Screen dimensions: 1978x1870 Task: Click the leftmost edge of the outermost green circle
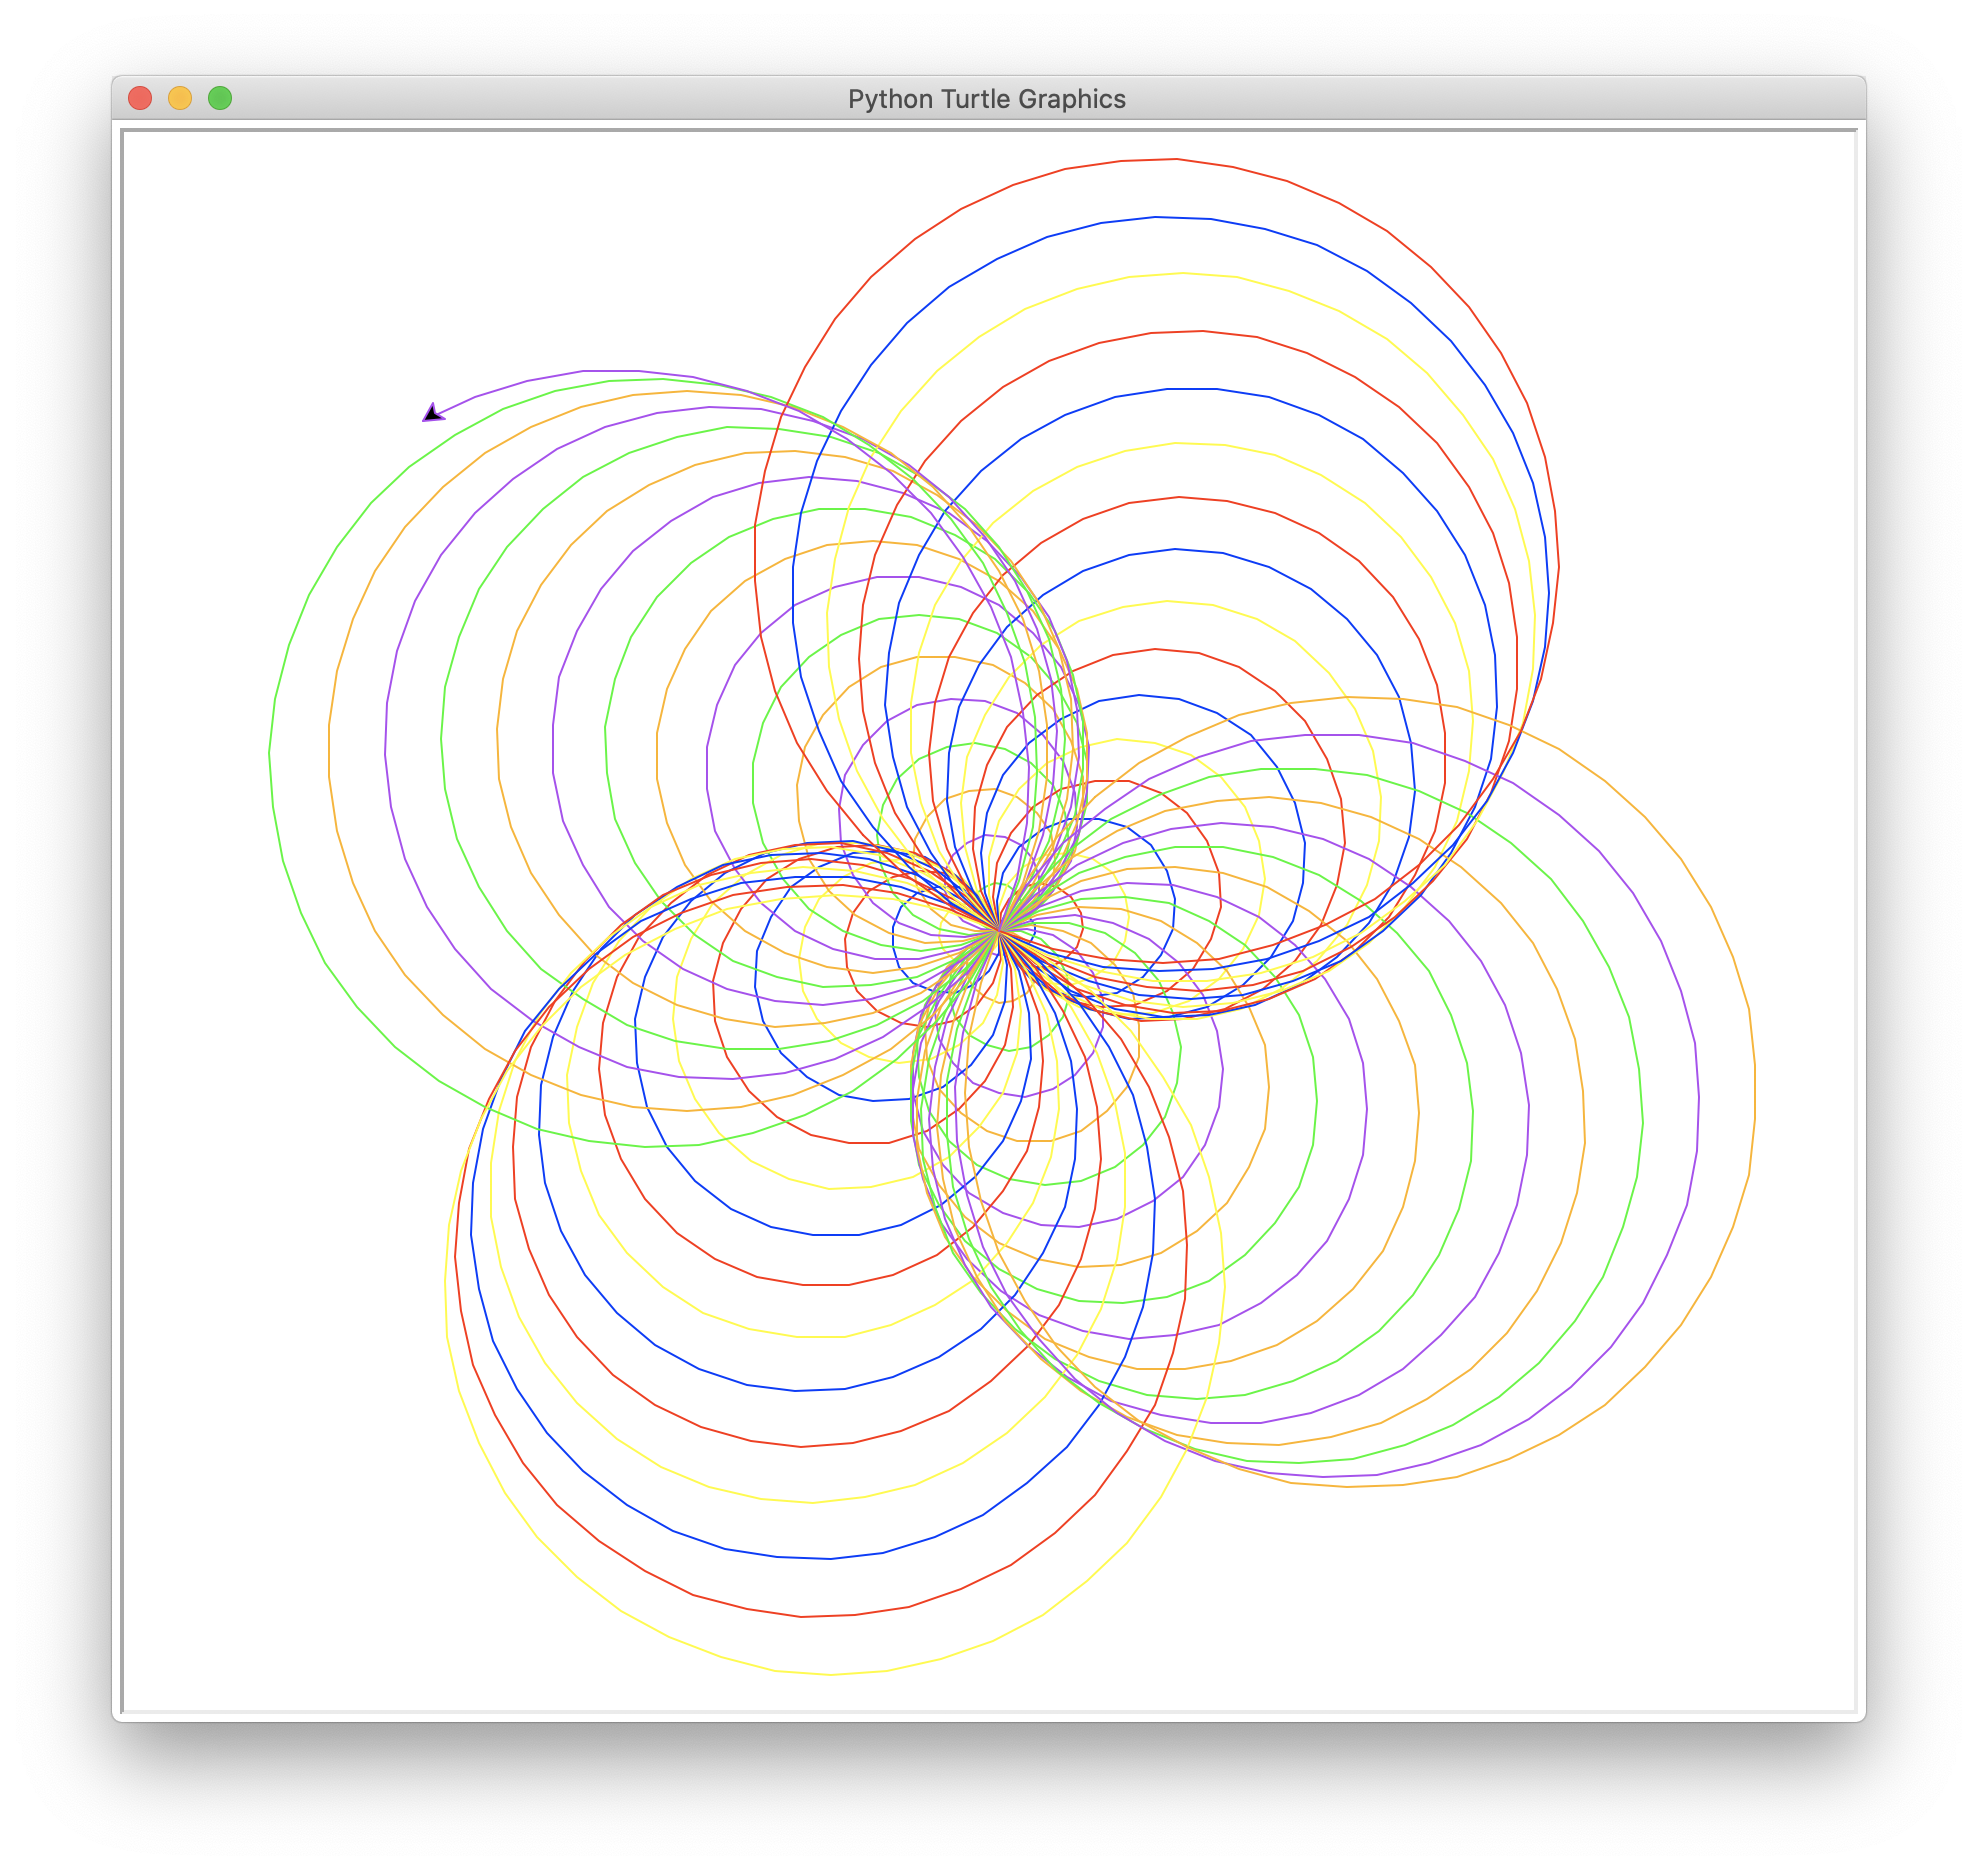[270, 752]
